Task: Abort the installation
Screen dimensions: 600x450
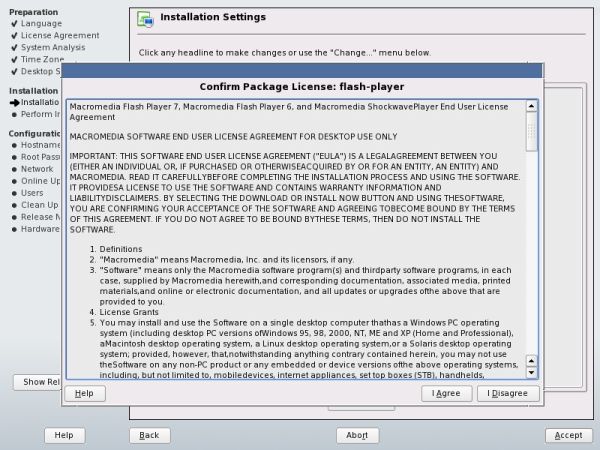Action: pos(357,435)
